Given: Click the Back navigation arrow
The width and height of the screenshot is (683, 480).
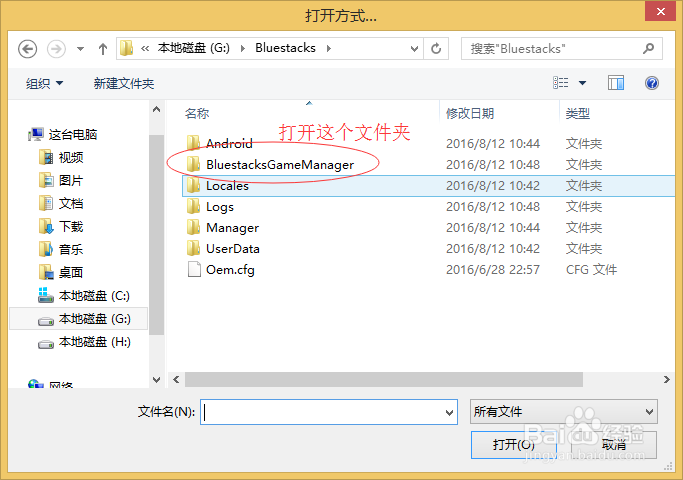Looking at the screenshot, I should [x=27, y=49].
